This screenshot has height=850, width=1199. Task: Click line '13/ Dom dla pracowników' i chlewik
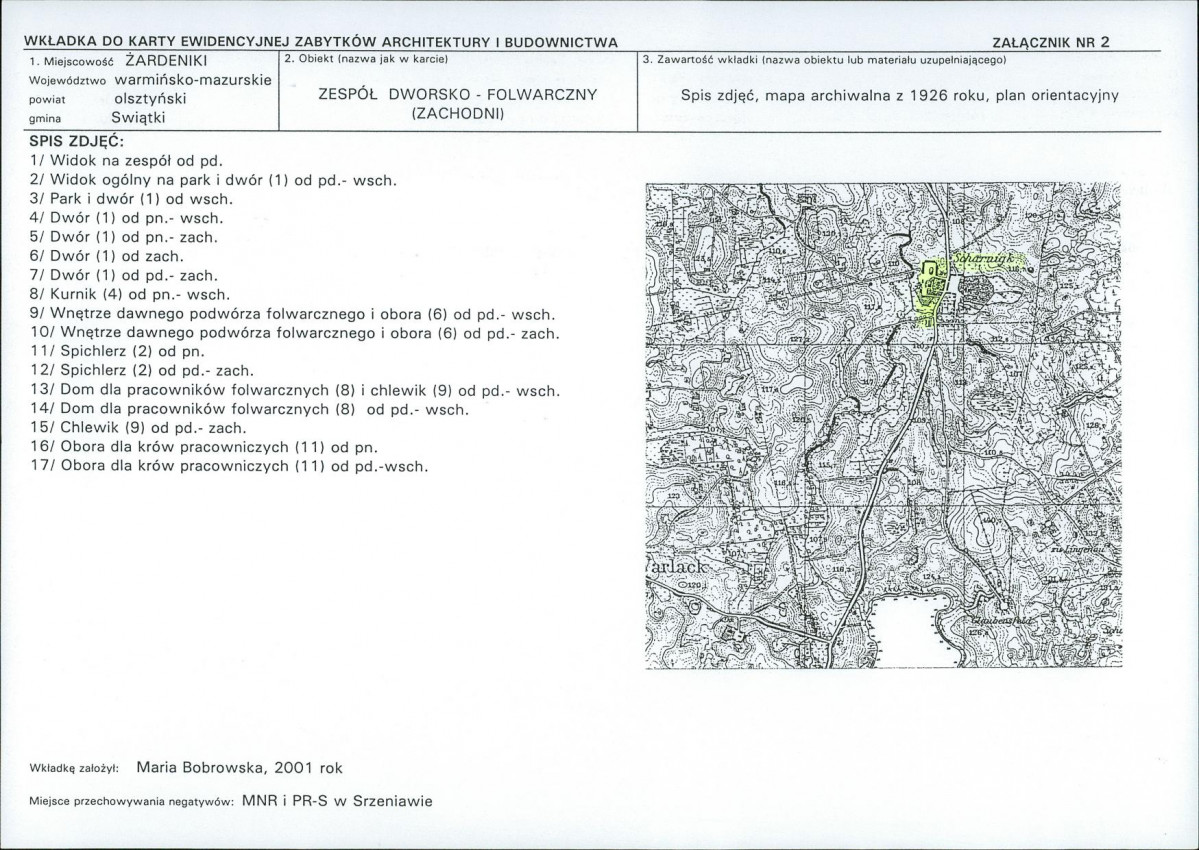(295, 391)
